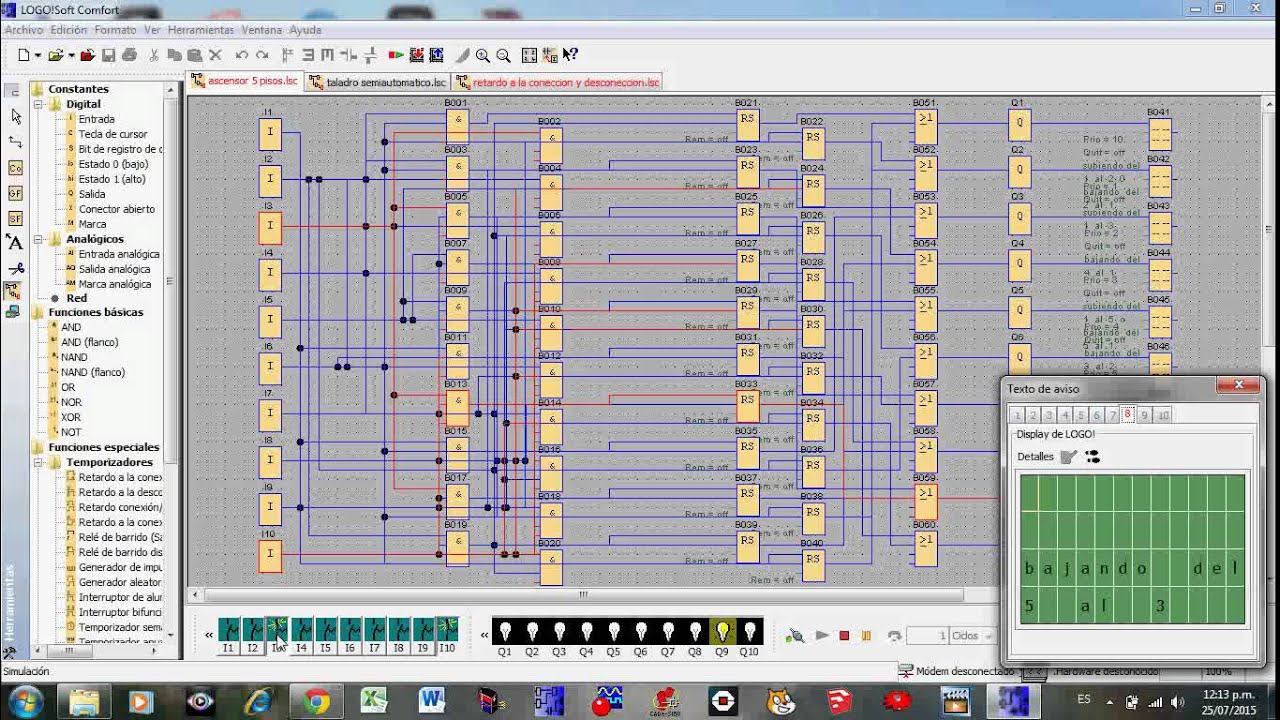Open Google Chrome from the taskbar

(x=316, y=702)
